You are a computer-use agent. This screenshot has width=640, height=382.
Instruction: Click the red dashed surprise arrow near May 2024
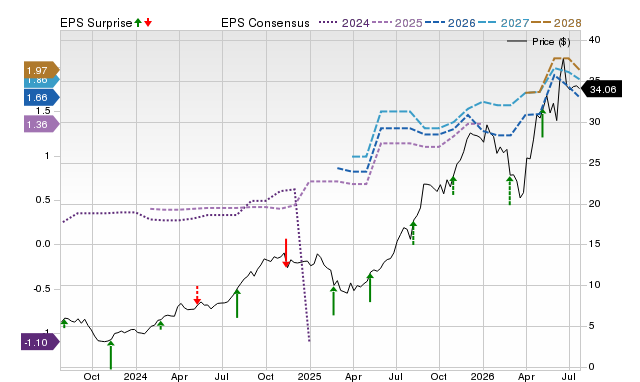[197, 295]
